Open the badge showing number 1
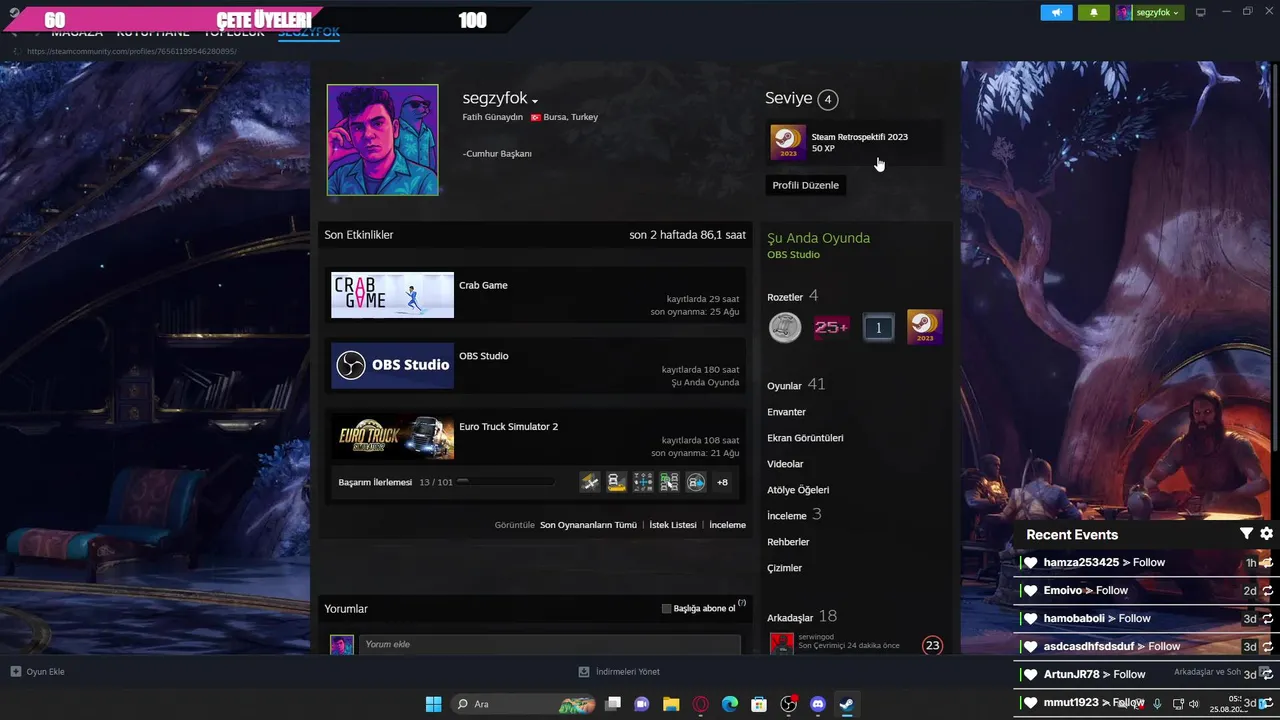1280x720 pixels. tap(878, 327)
